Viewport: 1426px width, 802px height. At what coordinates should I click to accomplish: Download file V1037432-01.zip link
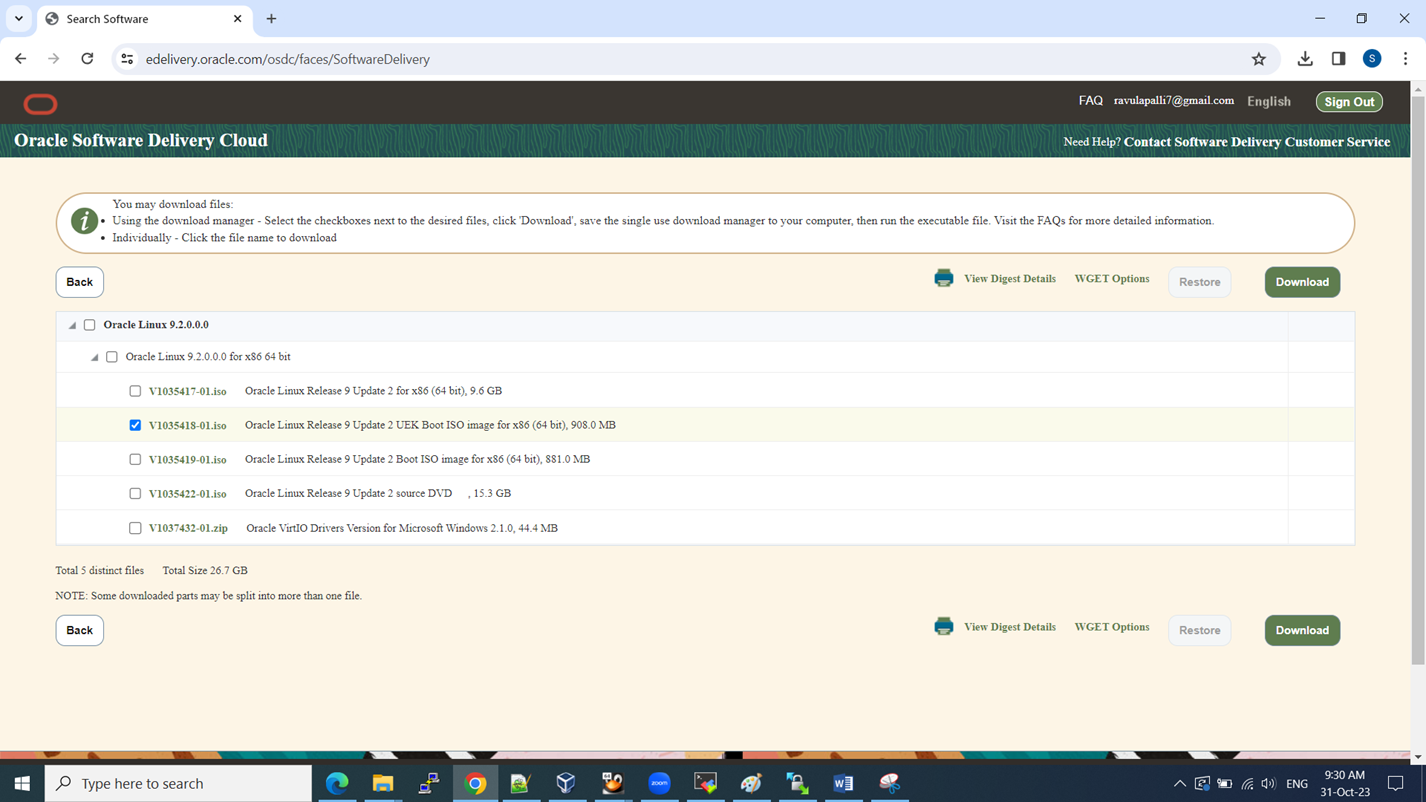coord(189,528)
